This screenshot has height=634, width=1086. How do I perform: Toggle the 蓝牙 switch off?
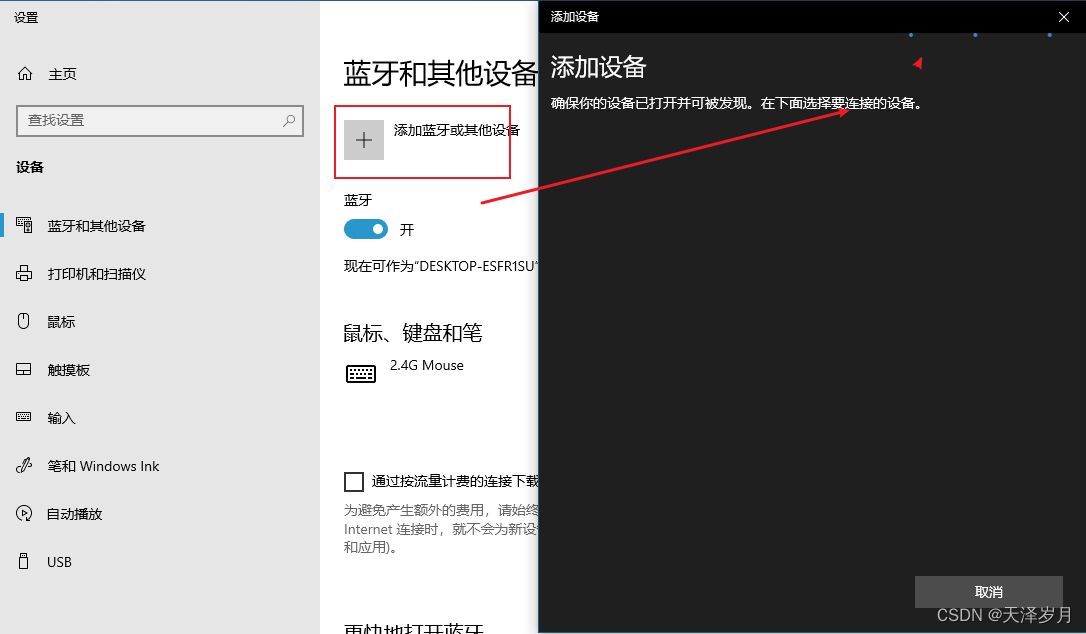[x=365, y=229]
